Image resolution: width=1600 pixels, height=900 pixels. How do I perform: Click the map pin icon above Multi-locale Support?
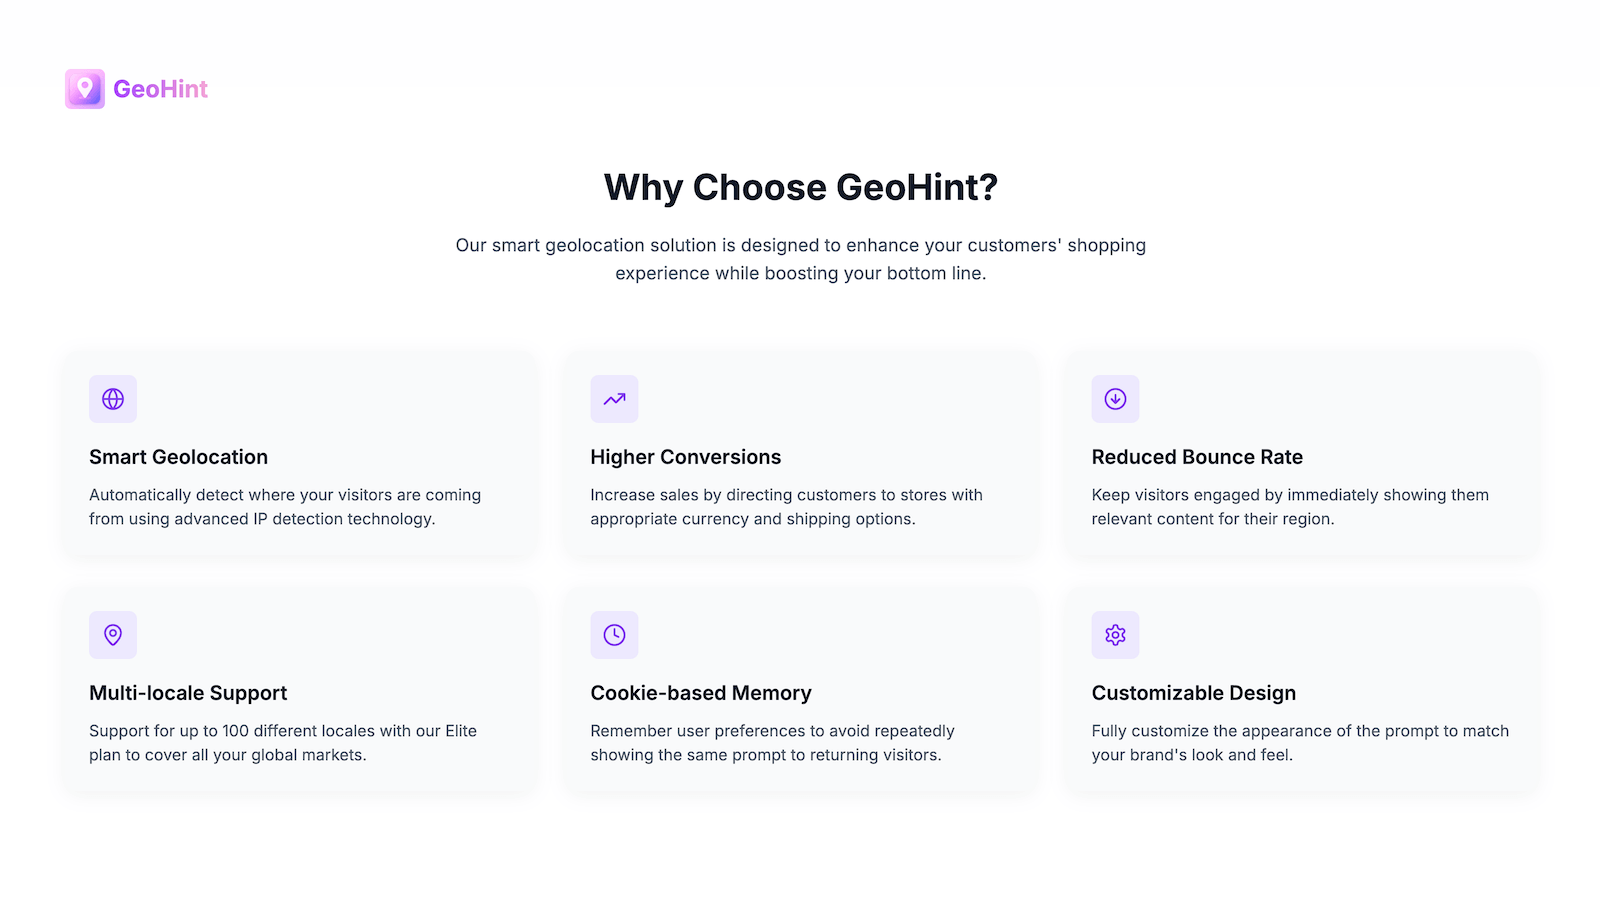112,635
